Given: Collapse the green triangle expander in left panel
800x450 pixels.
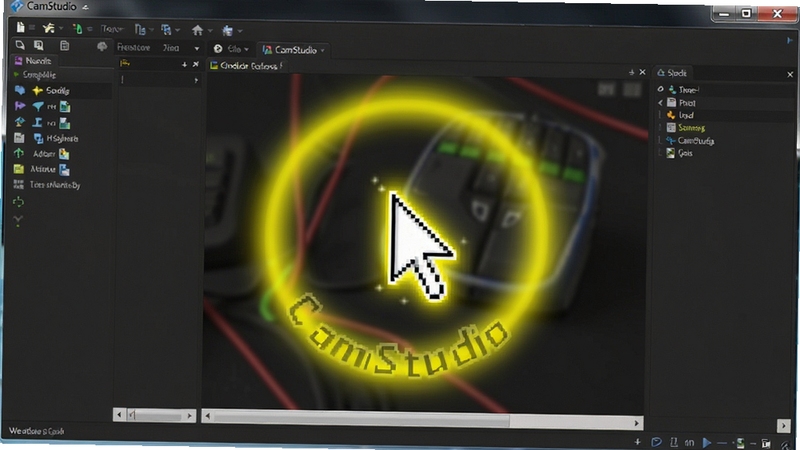Looking at the screenshot, I should pyautogui.click(x=16, y=74).
